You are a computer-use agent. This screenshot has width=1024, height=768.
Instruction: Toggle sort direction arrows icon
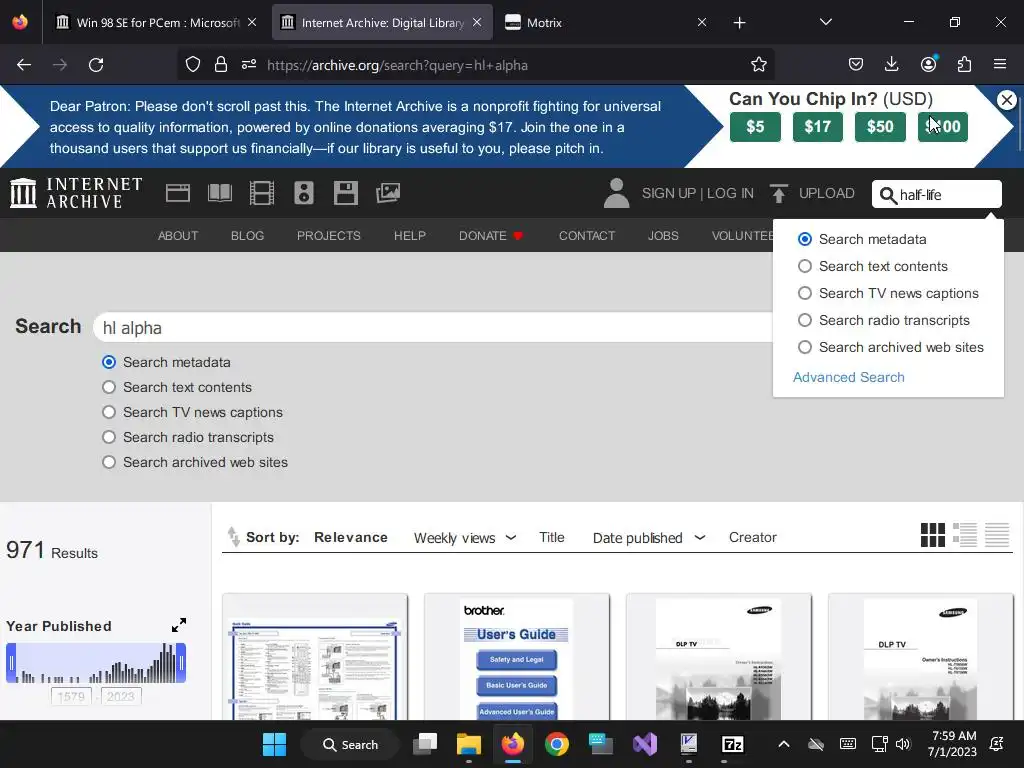233,537
